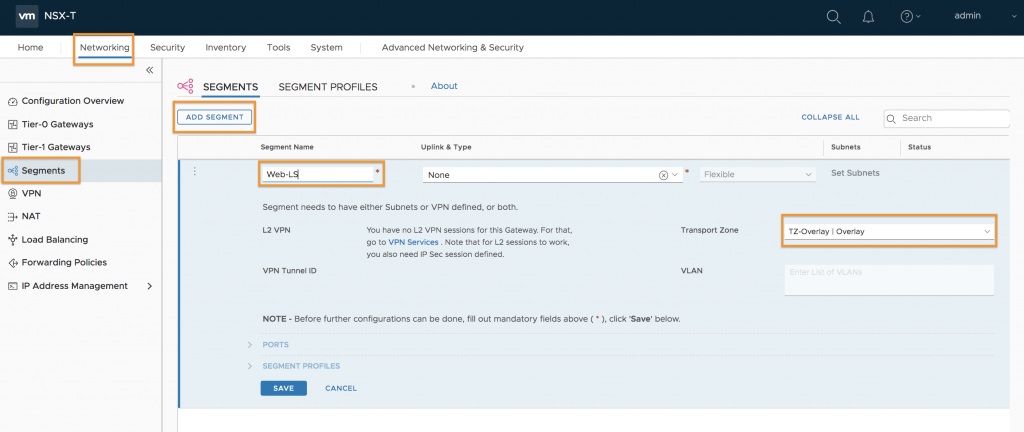Click the NAT icon in sidebar

point(12,217)
